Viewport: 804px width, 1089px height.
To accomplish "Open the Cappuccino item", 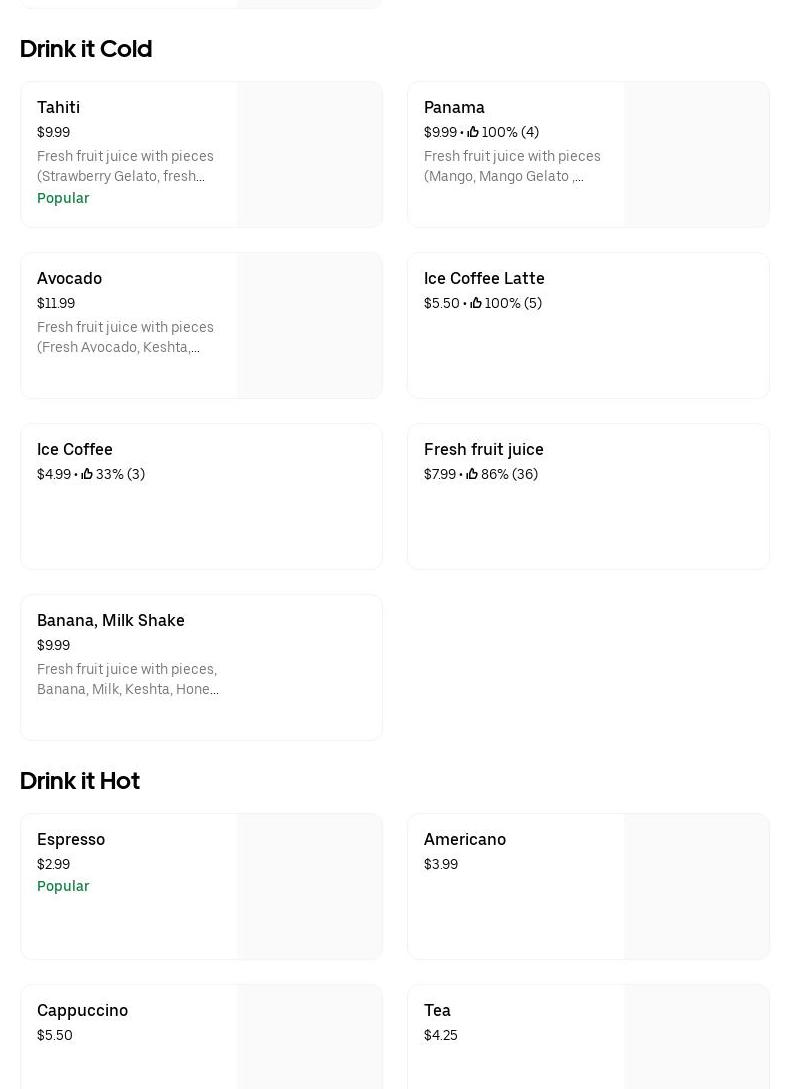I will [82, 1010].
